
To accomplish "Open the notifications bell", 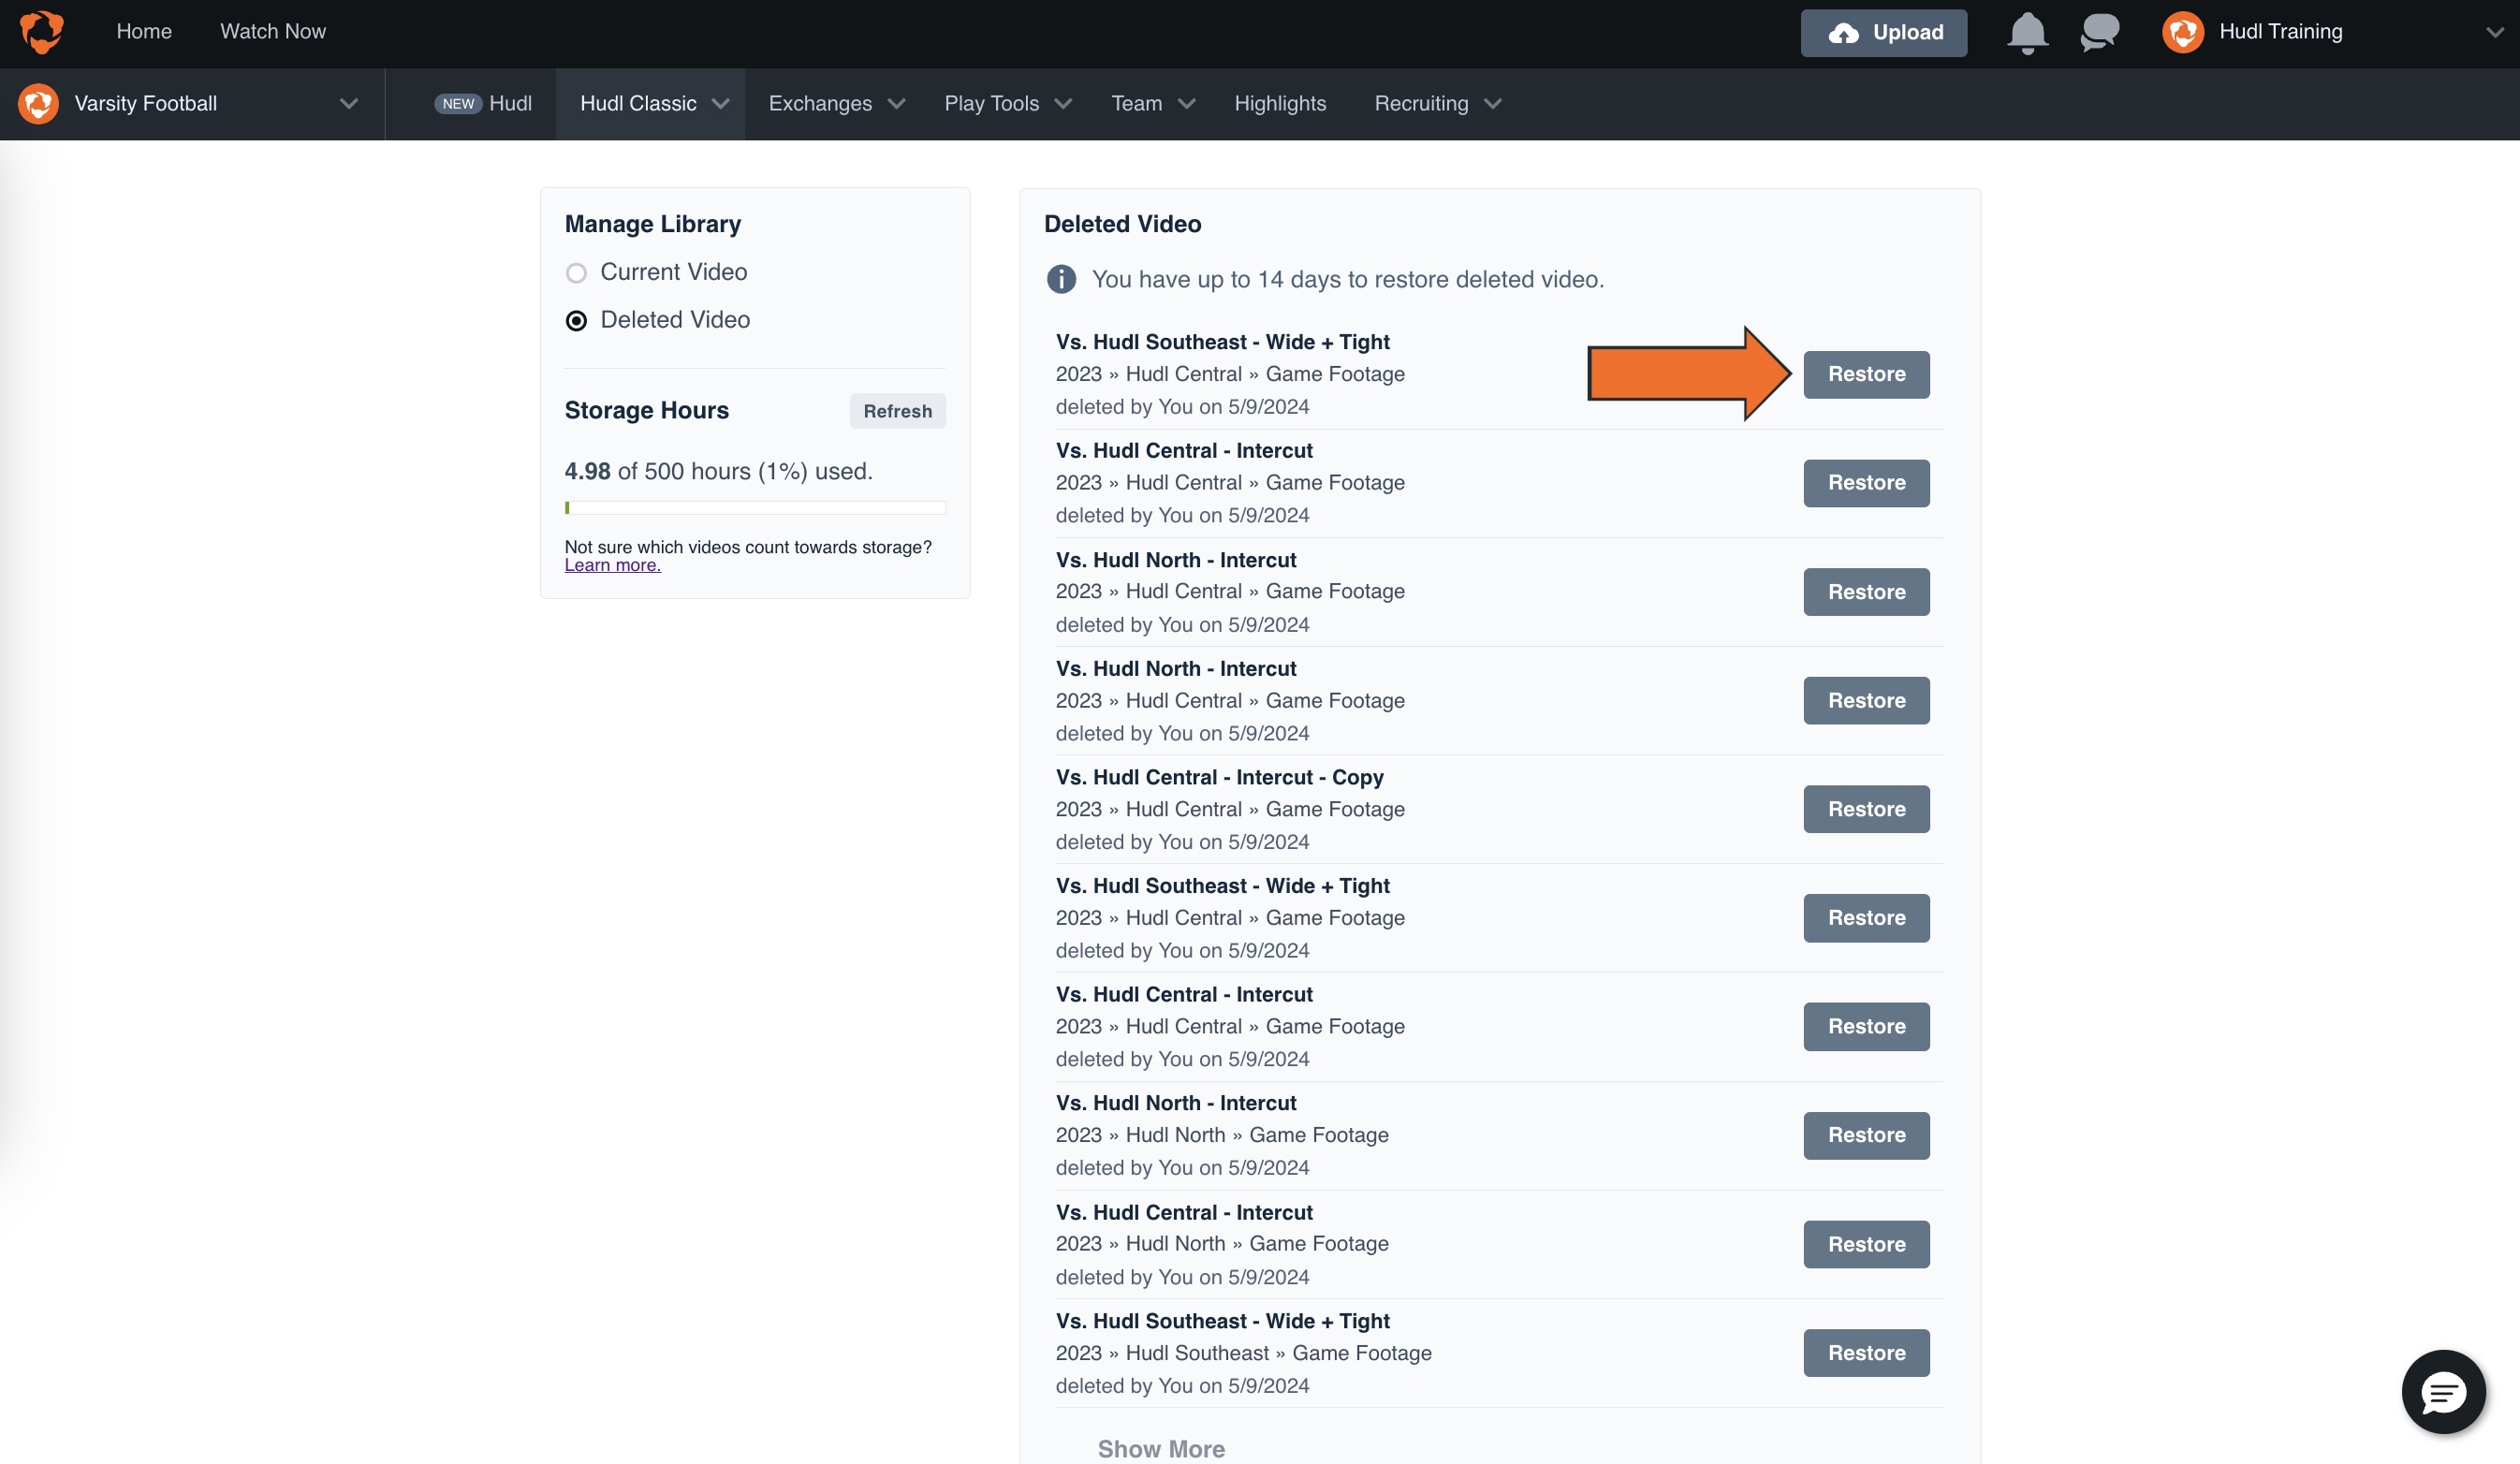I will pos(2027,32).
